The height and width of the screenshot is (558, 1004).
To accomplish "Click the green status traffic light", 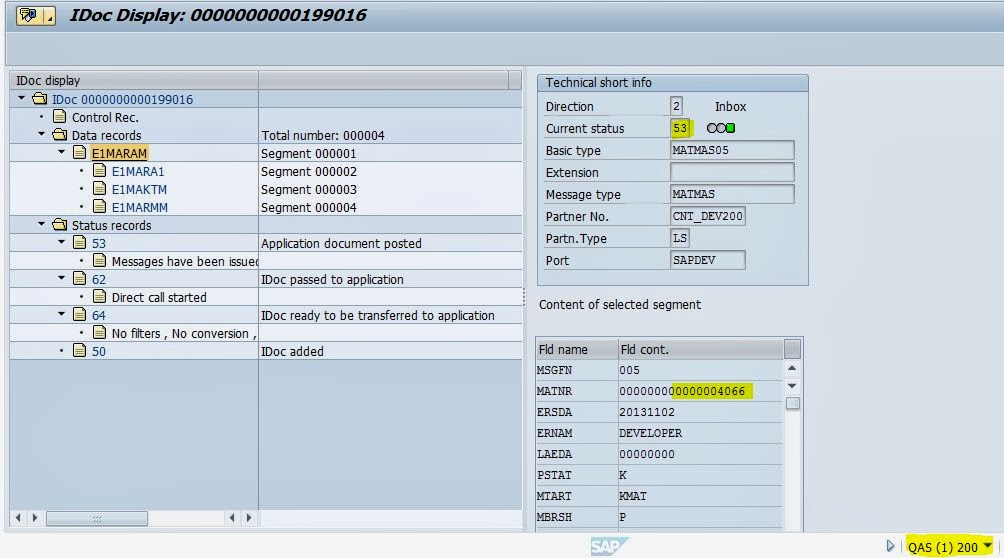I will pyautogui.click(x=731, y=129).
